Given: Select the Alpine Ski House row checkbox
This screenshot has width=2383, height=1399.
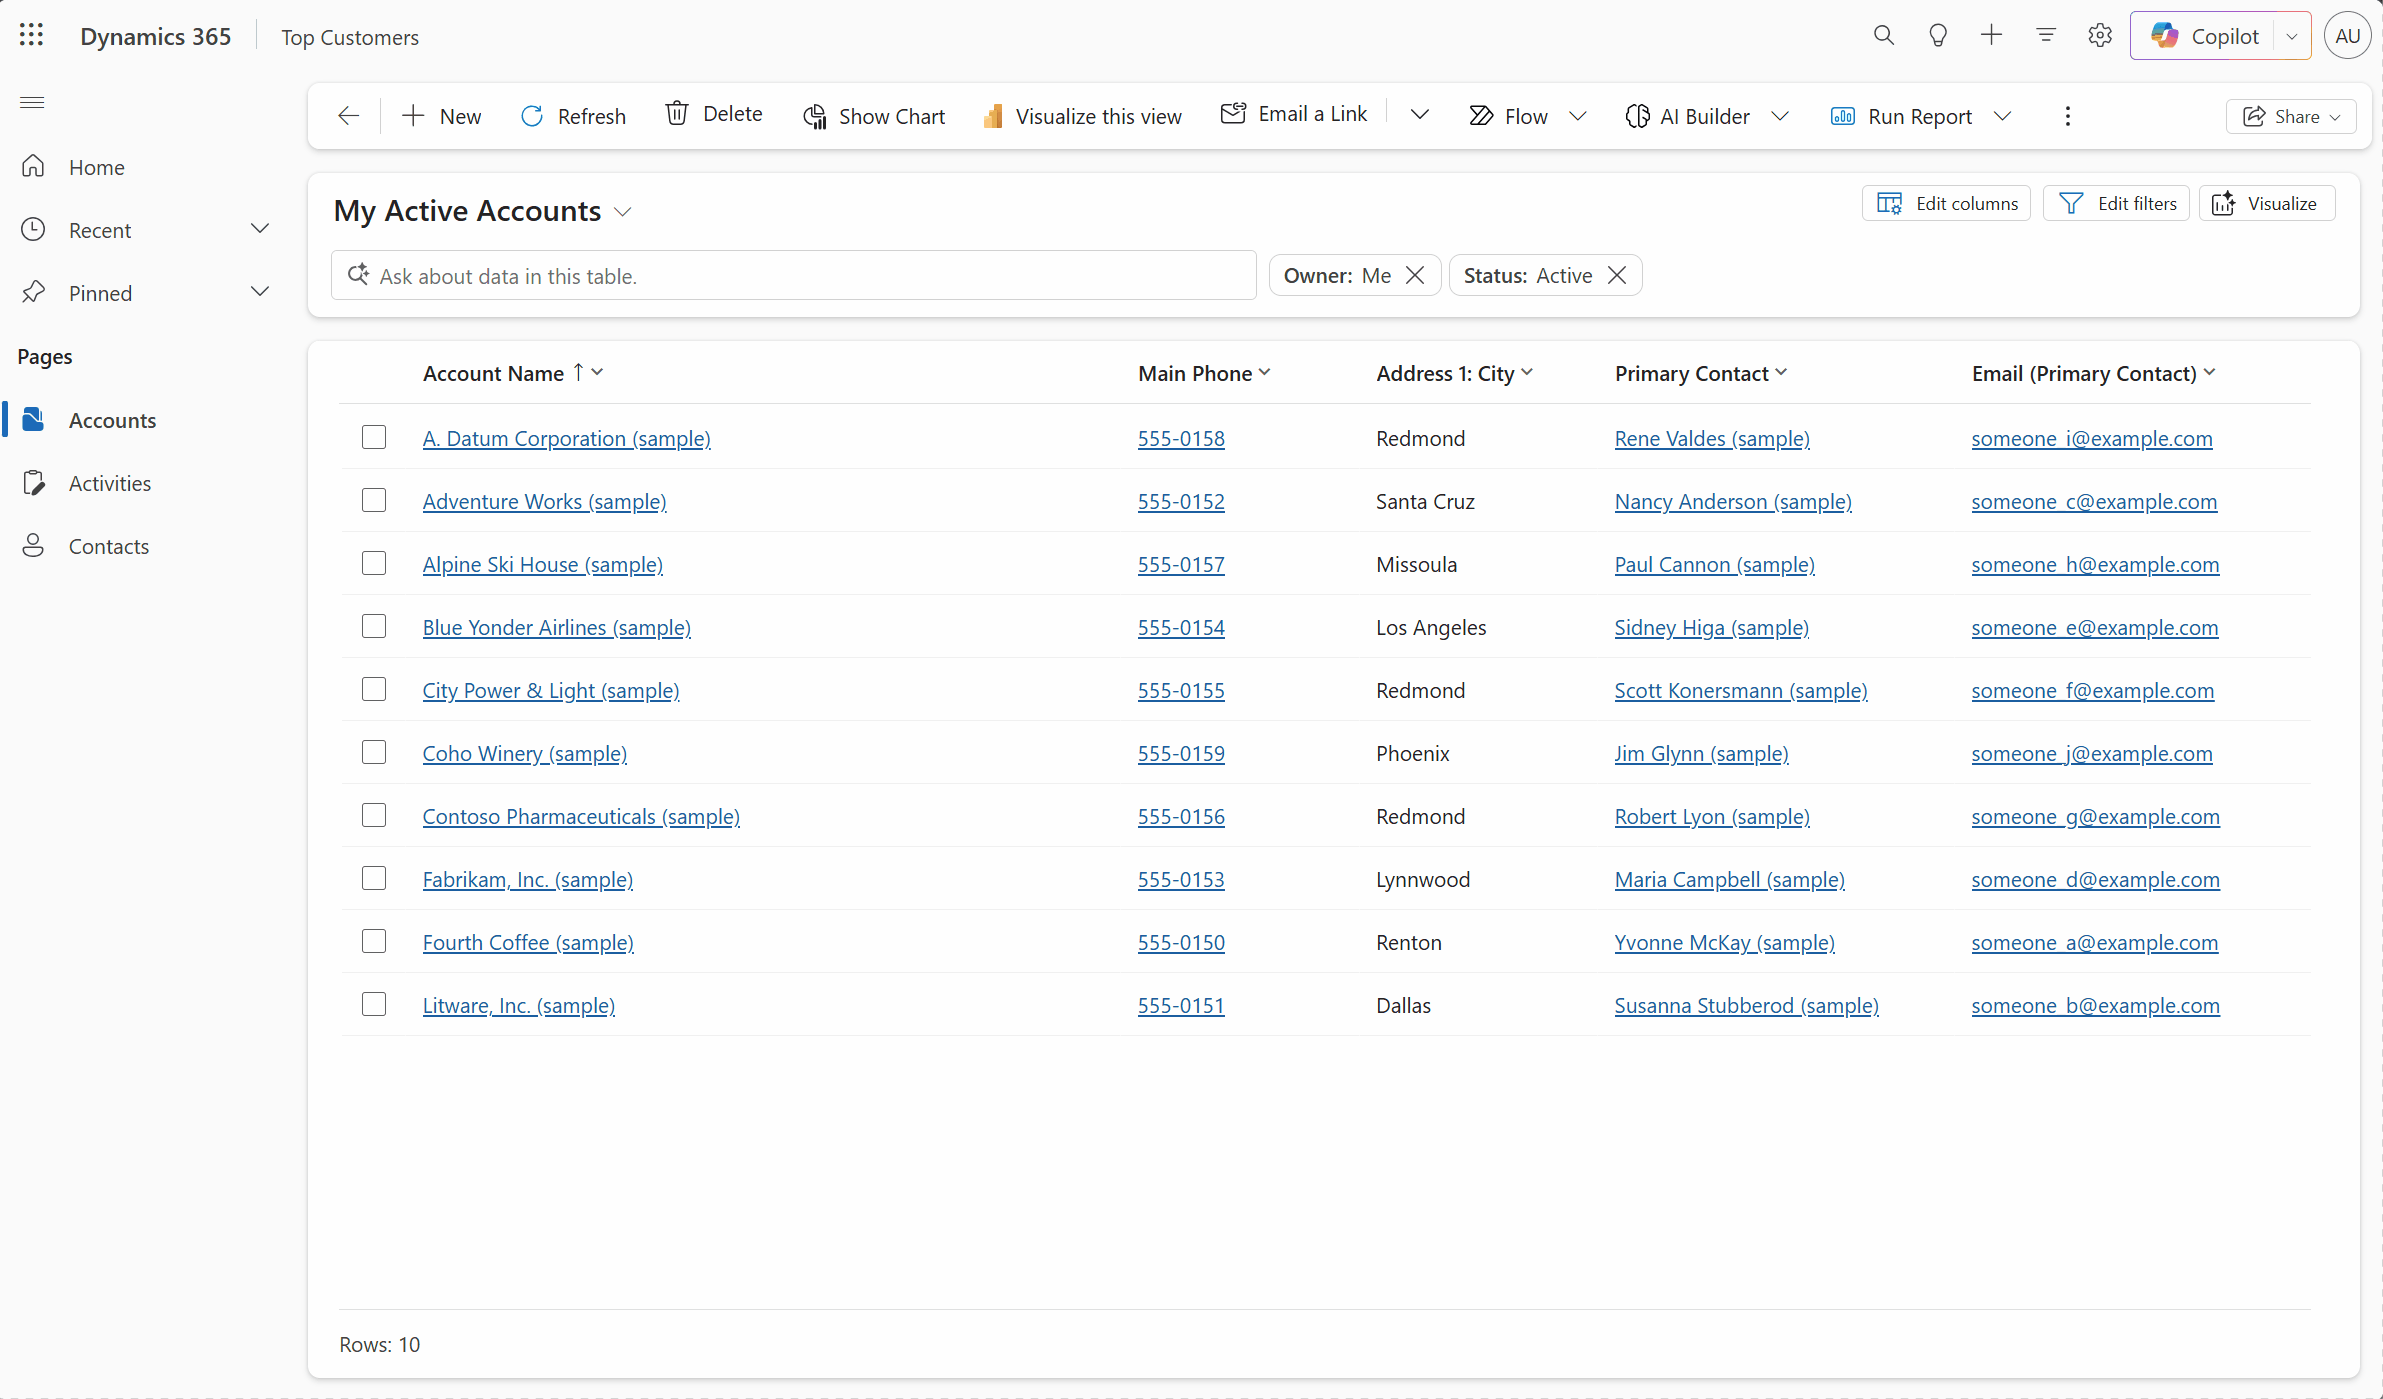Looking at the screenshot, I should tap(374, 563).
